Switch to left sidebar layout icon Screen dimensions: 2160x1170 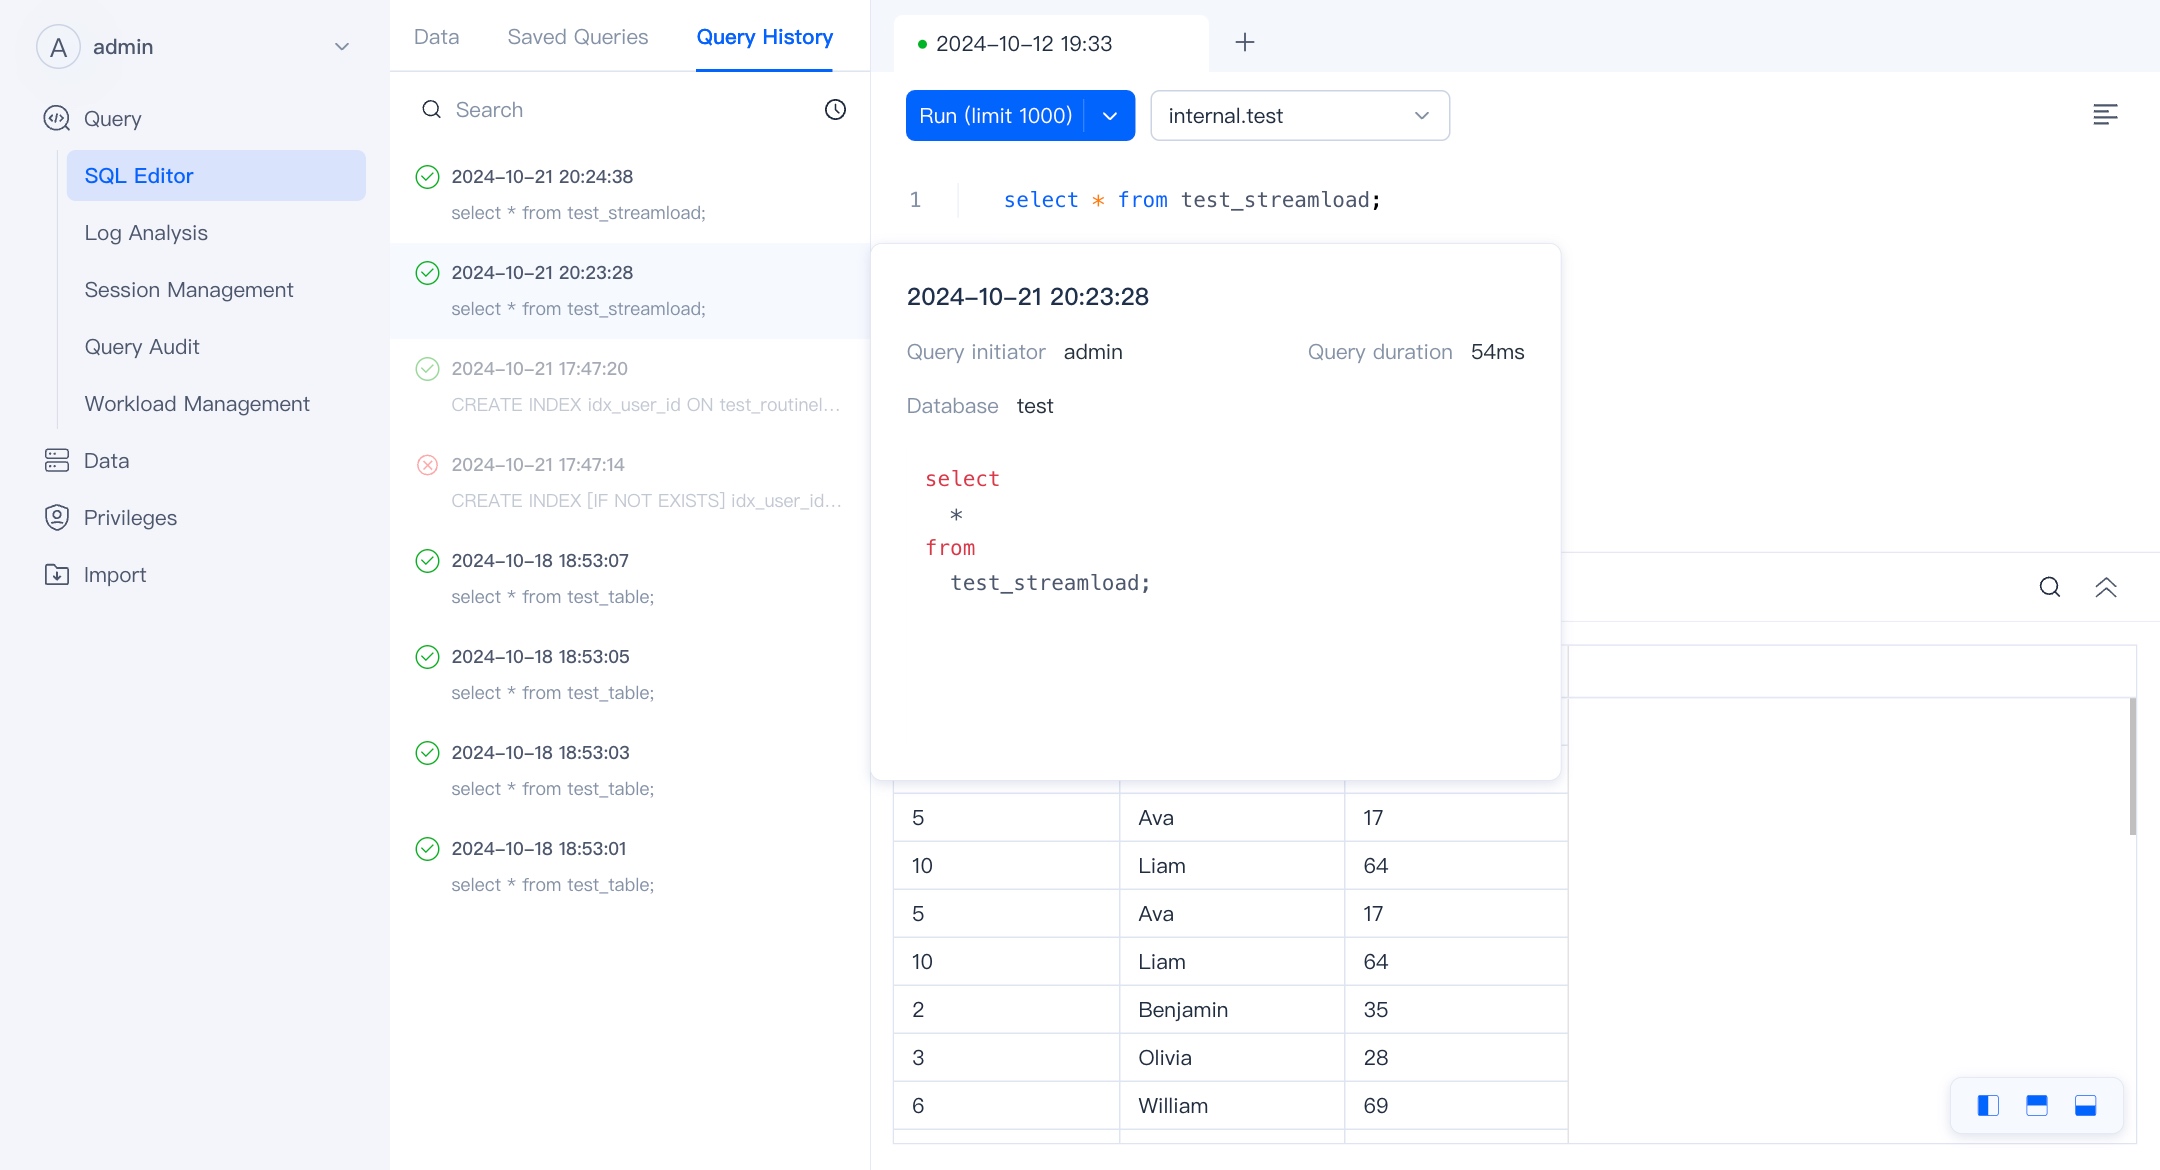(x=1988, y=1105)
